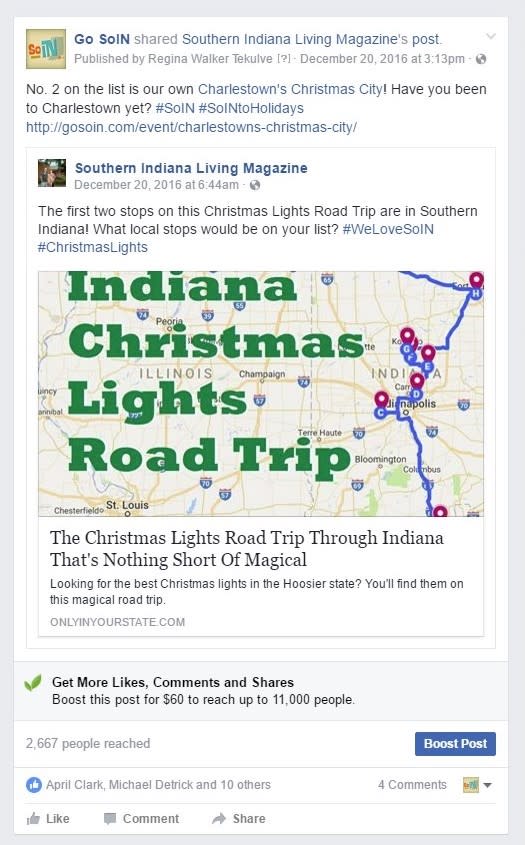525x845 pixels.
Task: View the 4 Comments link
Action: (412, 785)
